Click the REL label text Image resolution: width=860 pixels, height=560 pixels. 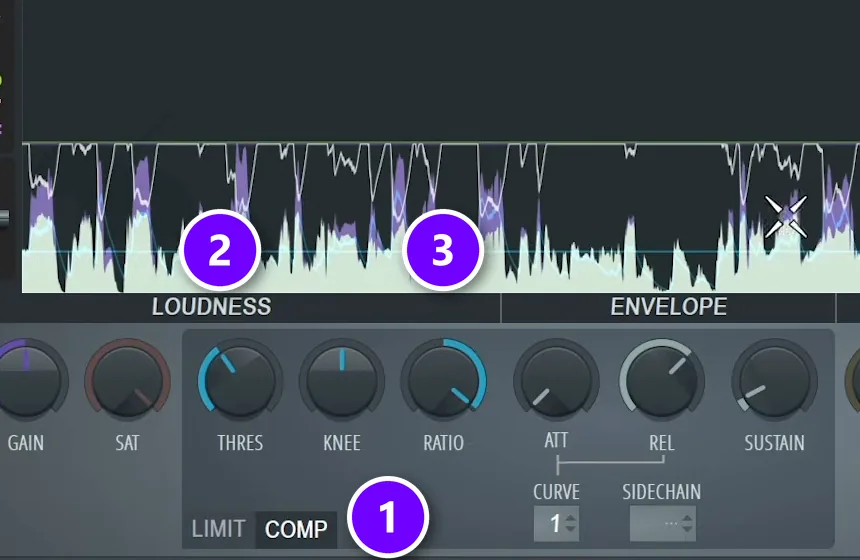[662, 443]
